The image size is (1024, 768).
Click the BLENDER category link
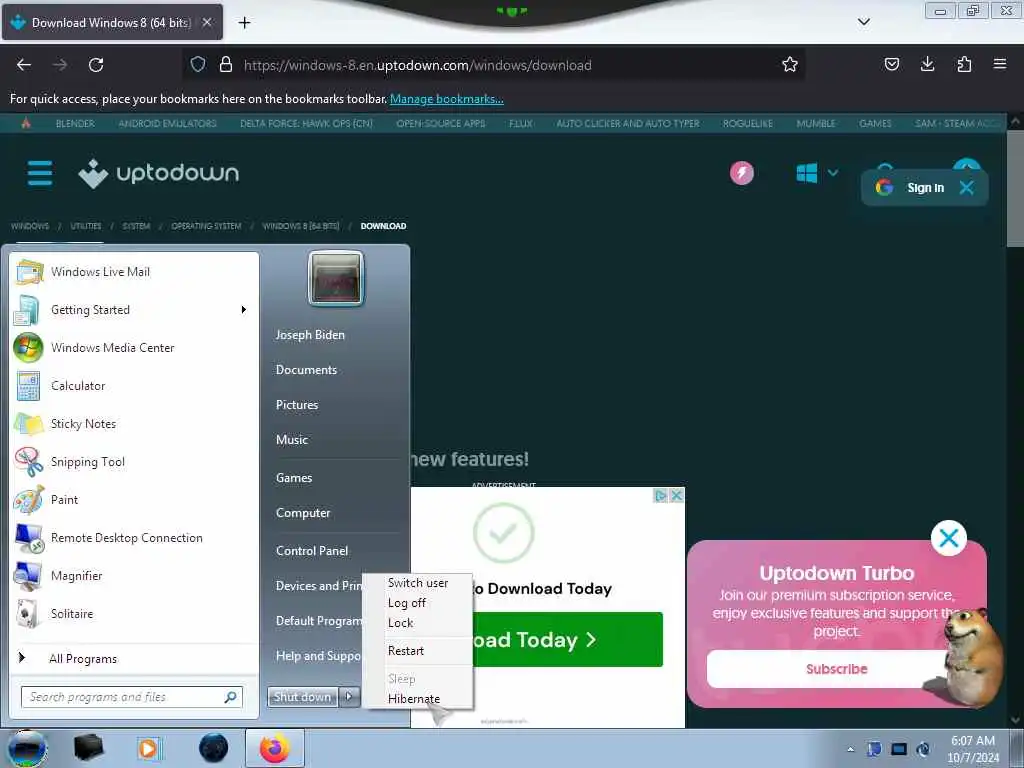pyautogui.click(x=75, y=123)
